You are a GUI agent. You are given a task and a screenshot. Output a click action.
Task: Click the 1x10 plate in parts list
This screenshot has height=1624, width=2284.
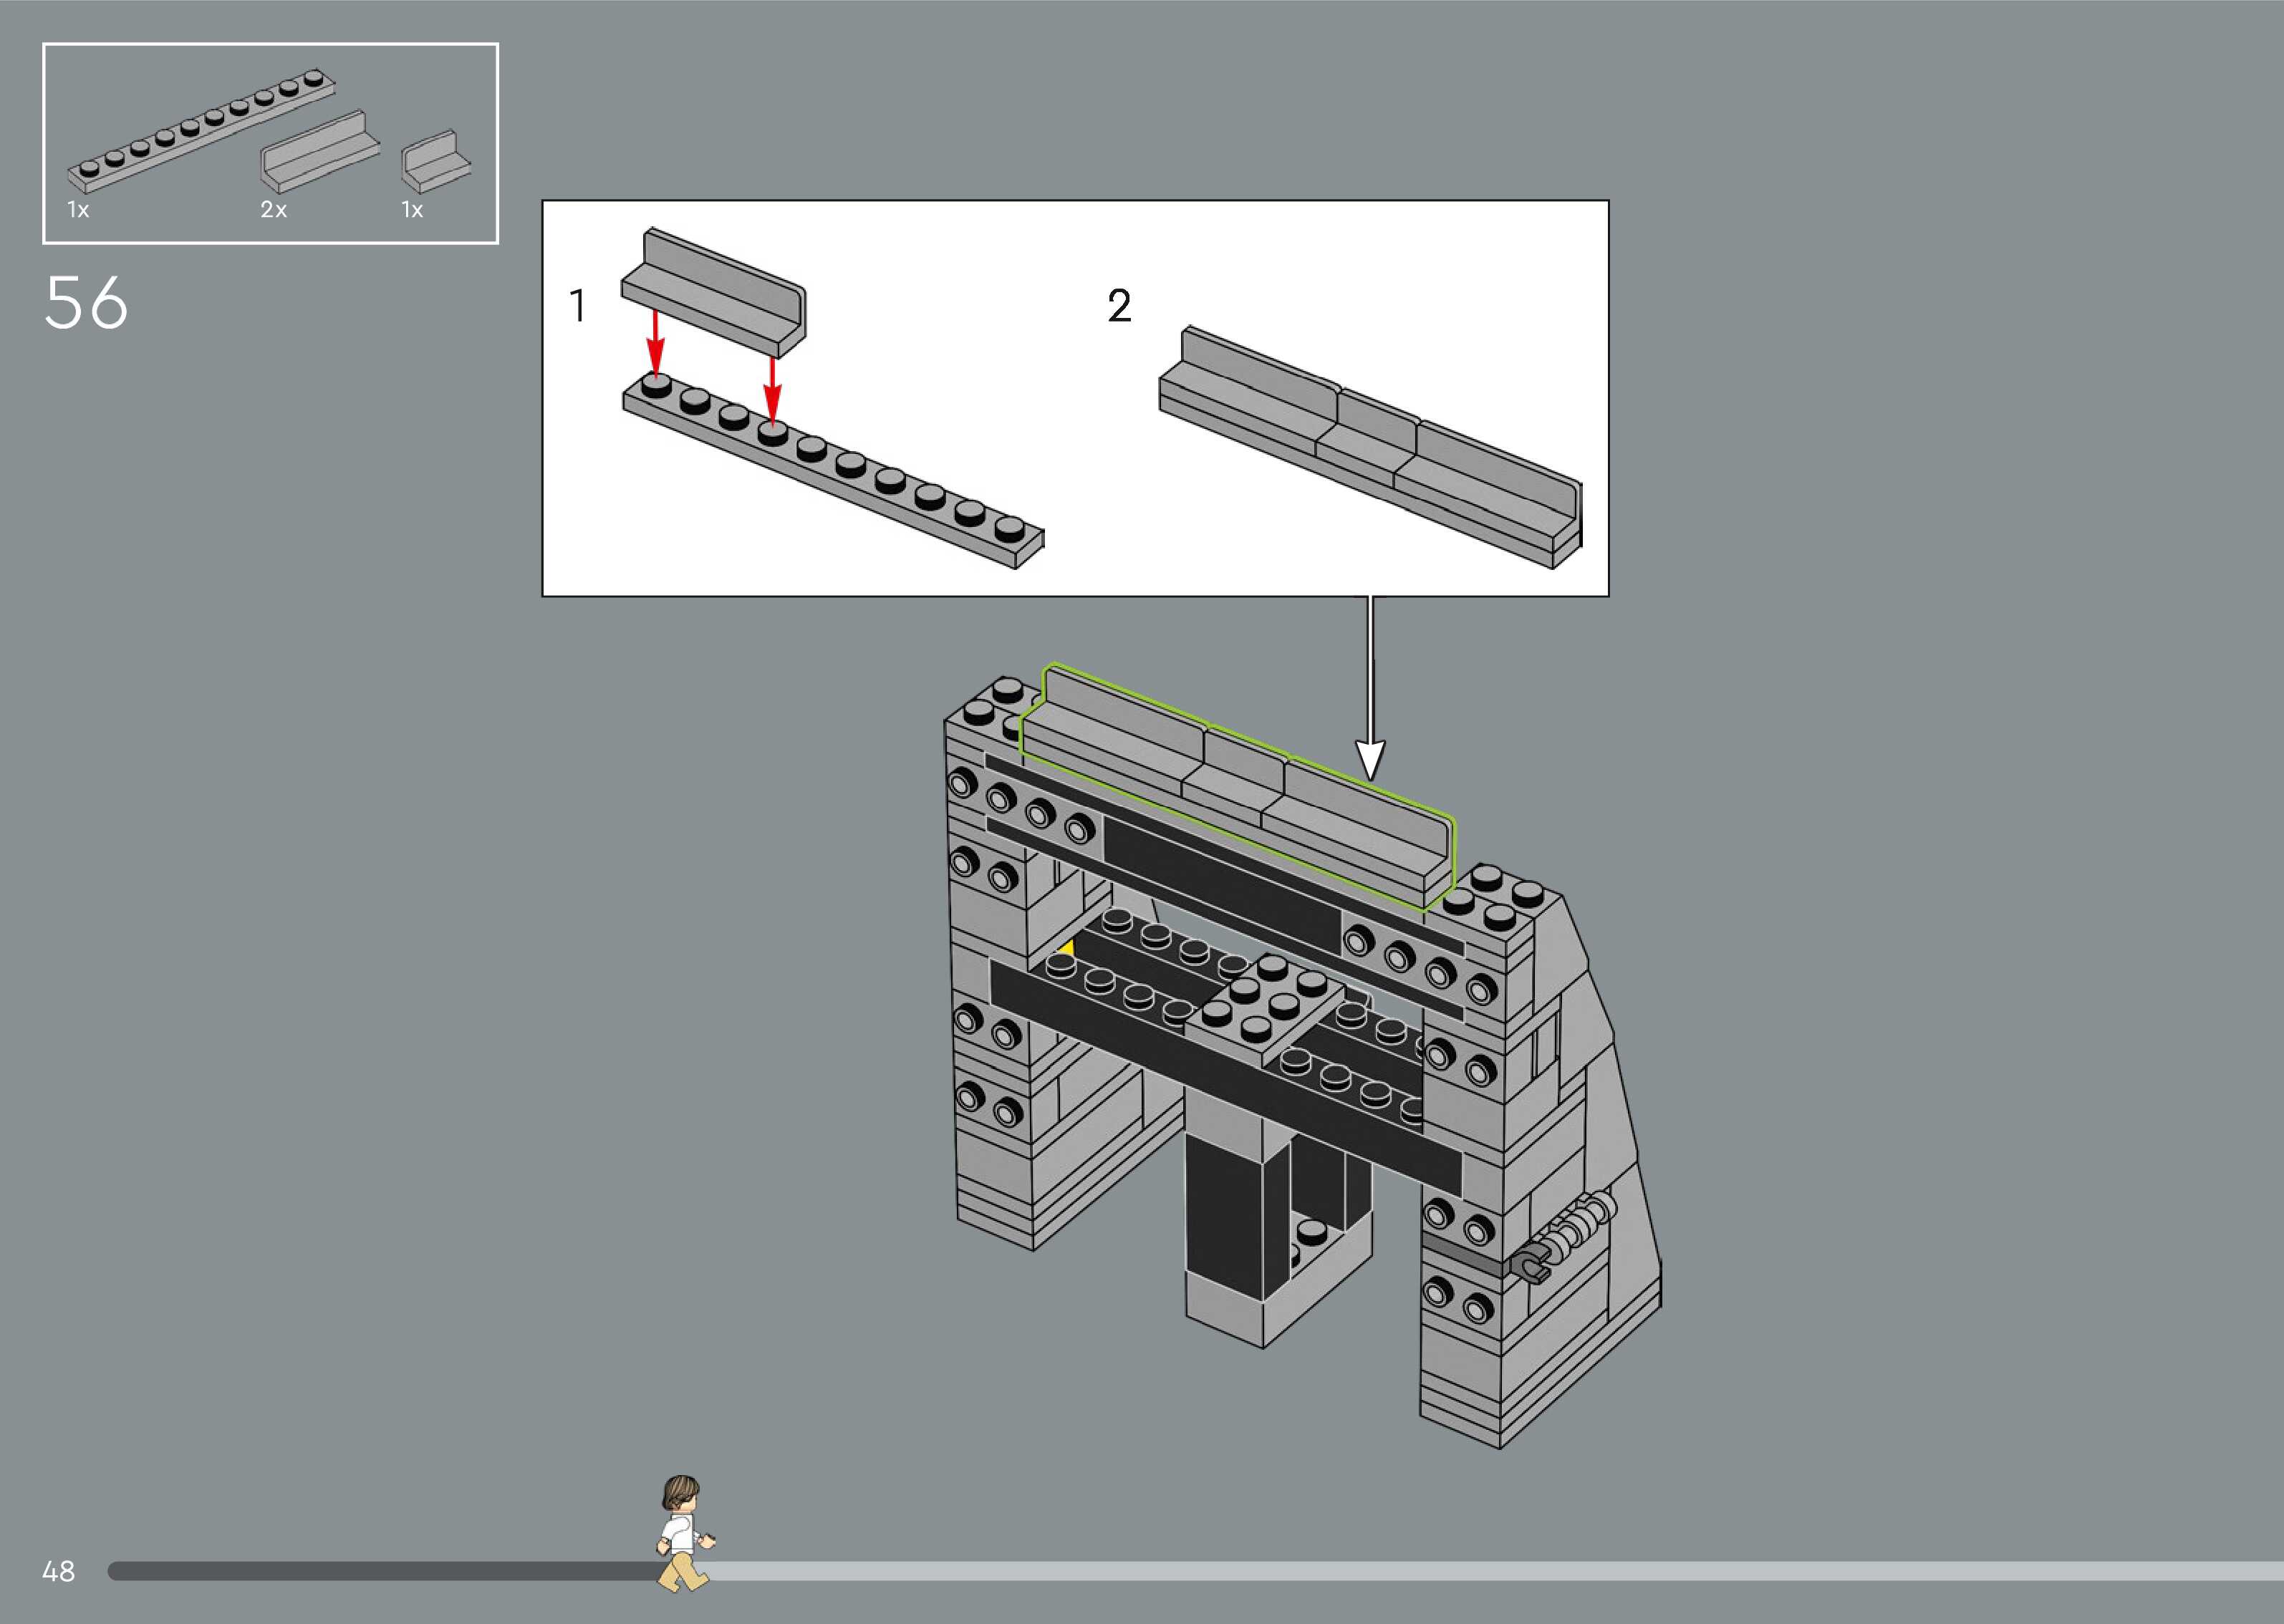click(x=200, y=130)
